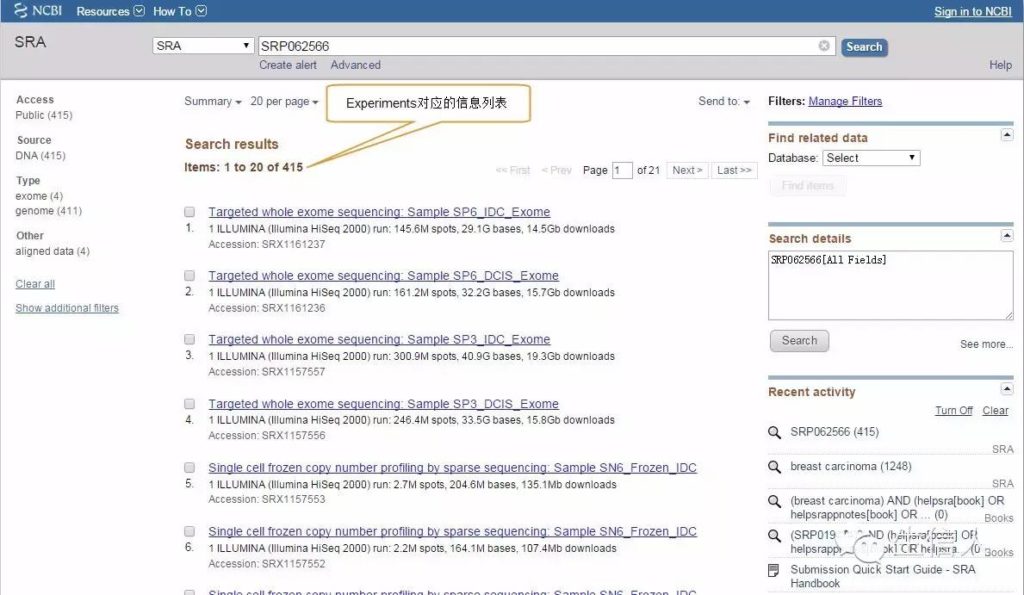Open the Resources menu
The image size is (1024, 595).
[x=106, y=11]
